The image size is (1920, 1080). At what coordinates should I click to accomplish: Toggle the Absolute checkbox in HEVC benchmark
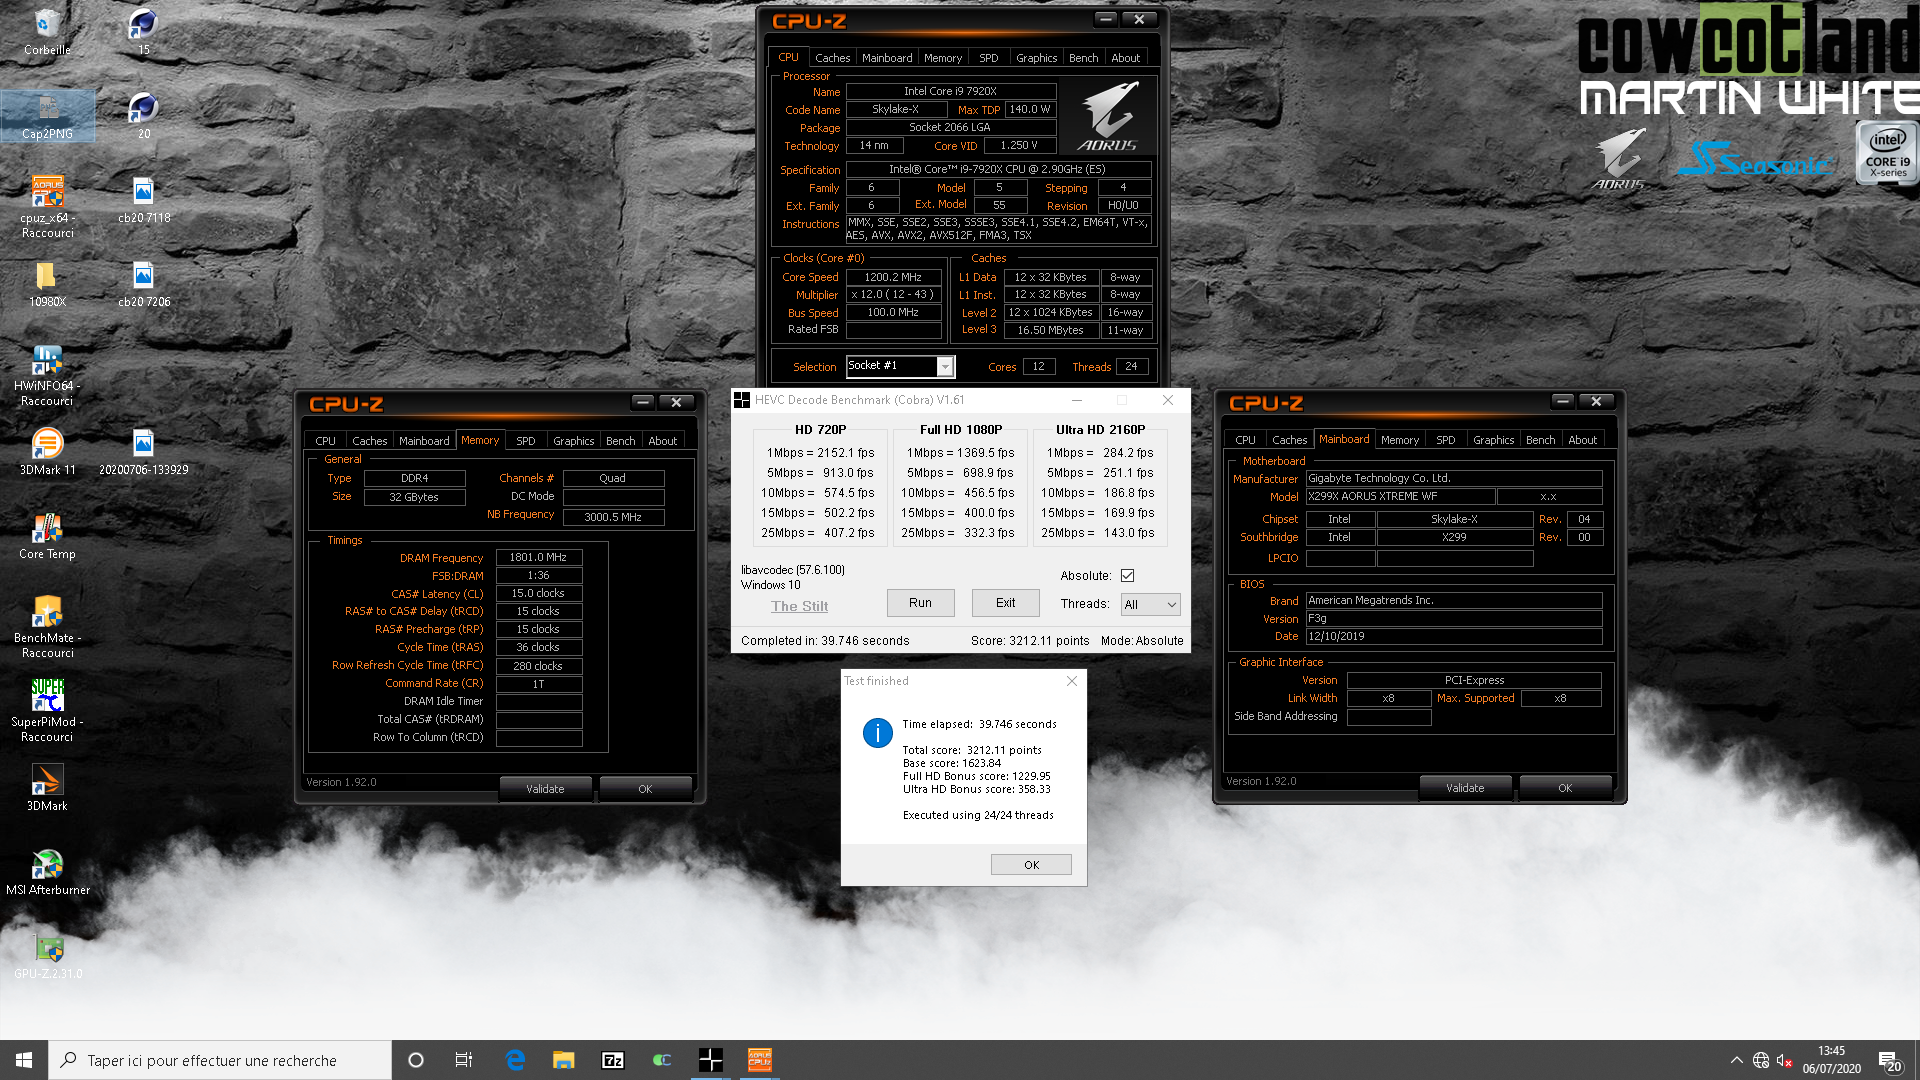(x=1127, y=575)
